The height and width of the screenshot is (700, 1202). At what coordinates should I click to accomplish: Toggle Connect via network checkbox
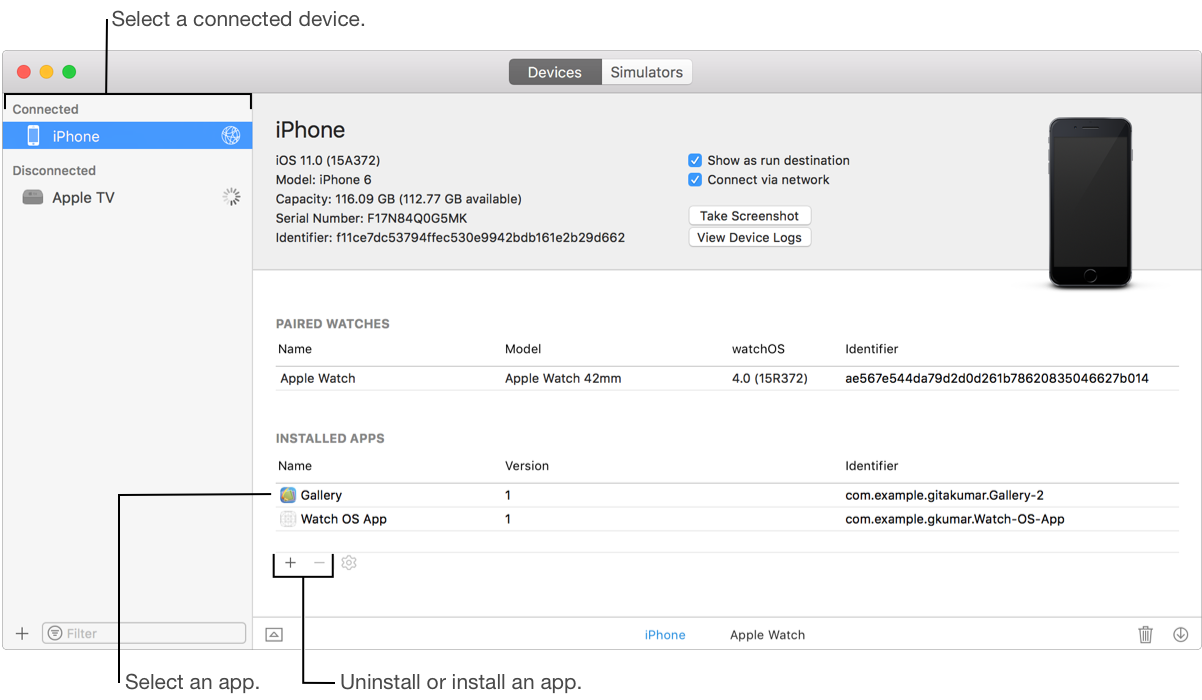[695, 180]
